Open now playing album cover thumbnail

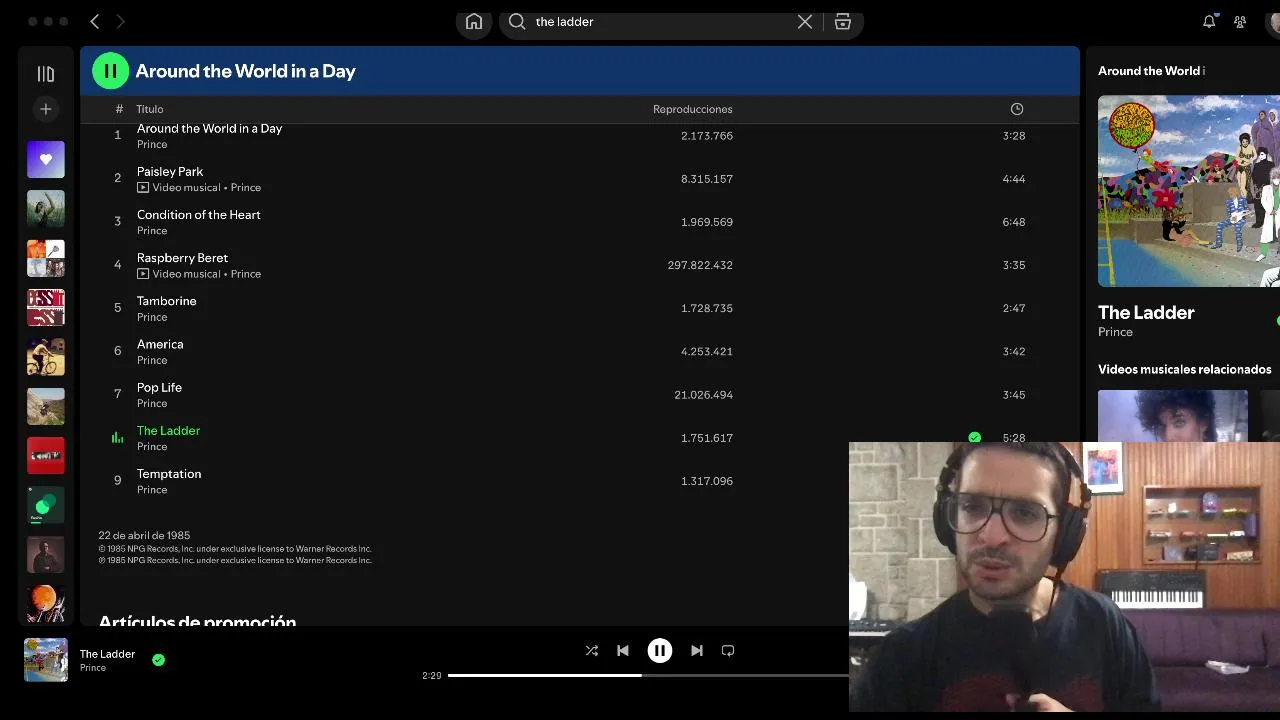pos(46,660)
